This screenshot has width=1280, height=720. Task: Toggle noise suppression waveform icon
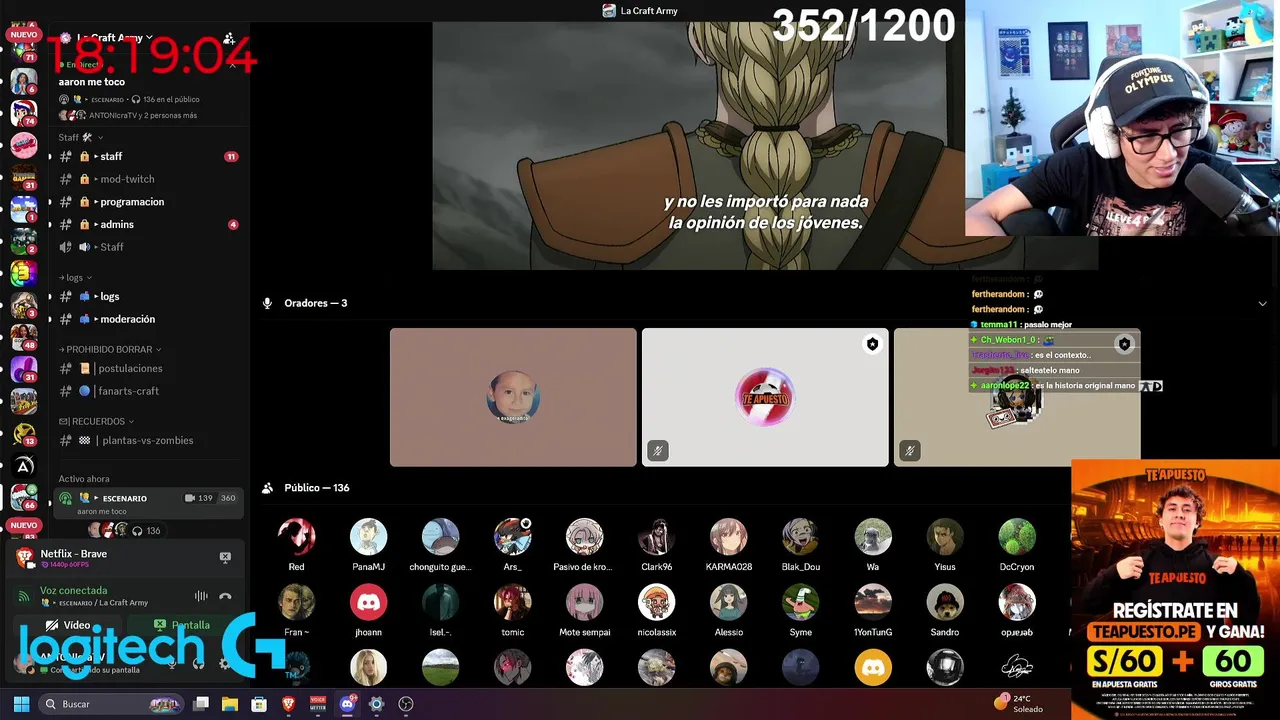[201, 596]
